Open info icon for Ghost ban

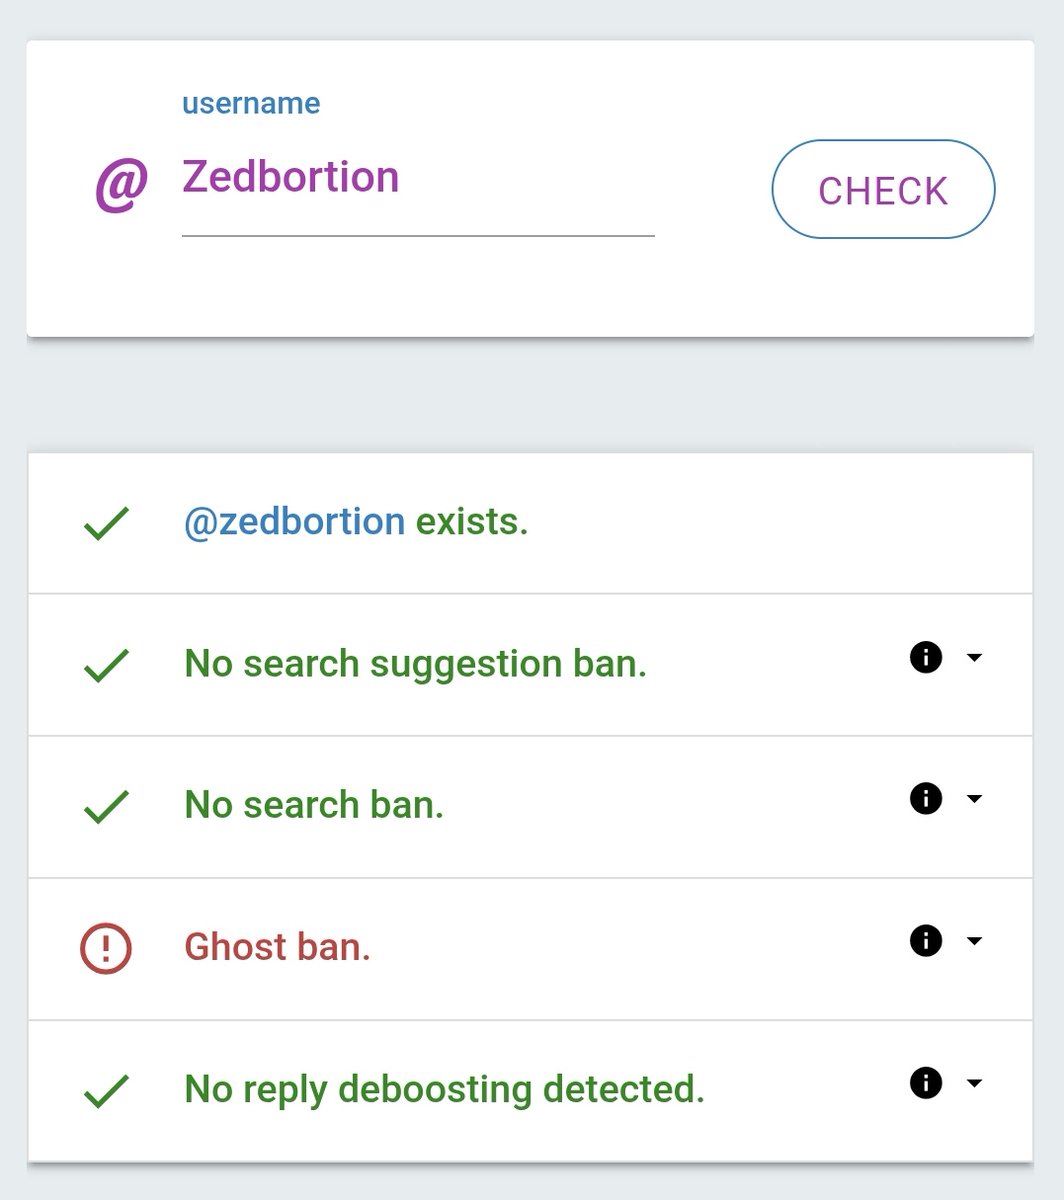coord(926,941)
